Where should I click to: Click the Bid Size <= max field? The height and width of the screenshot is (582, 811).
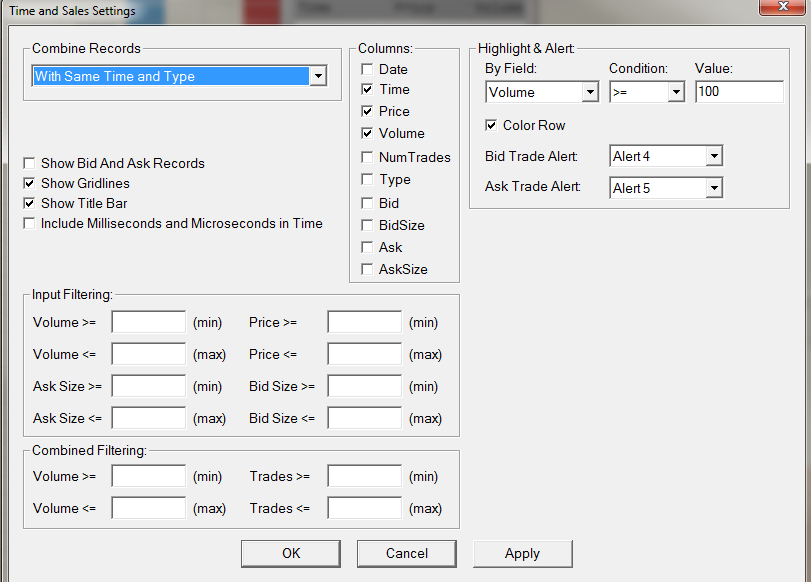pos(365,418)
